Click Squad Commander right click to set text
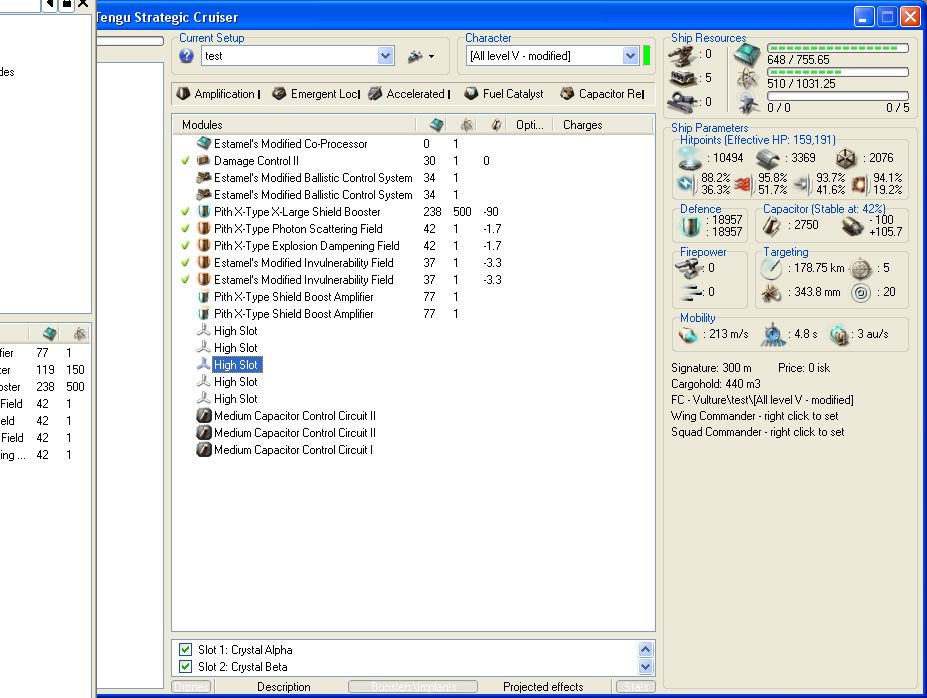Screen dimensions: 927x698 [x=757, y=432]
